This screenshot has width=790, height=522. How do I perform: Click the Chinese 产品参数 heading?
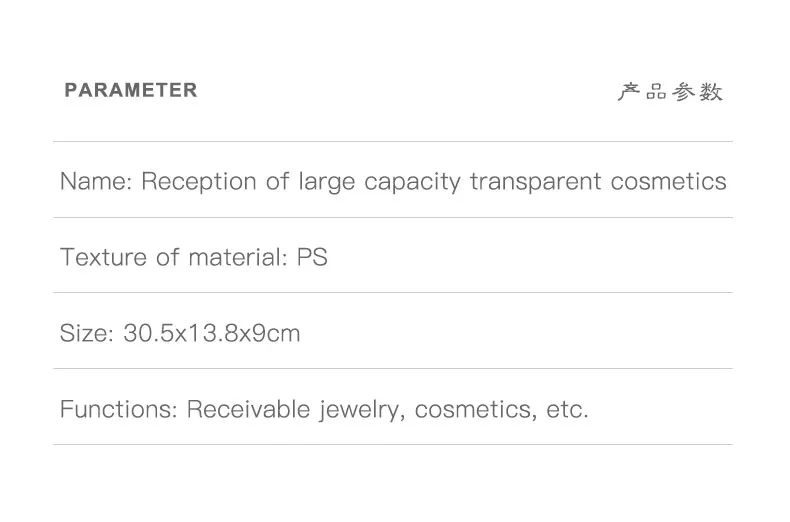point(670,92)
